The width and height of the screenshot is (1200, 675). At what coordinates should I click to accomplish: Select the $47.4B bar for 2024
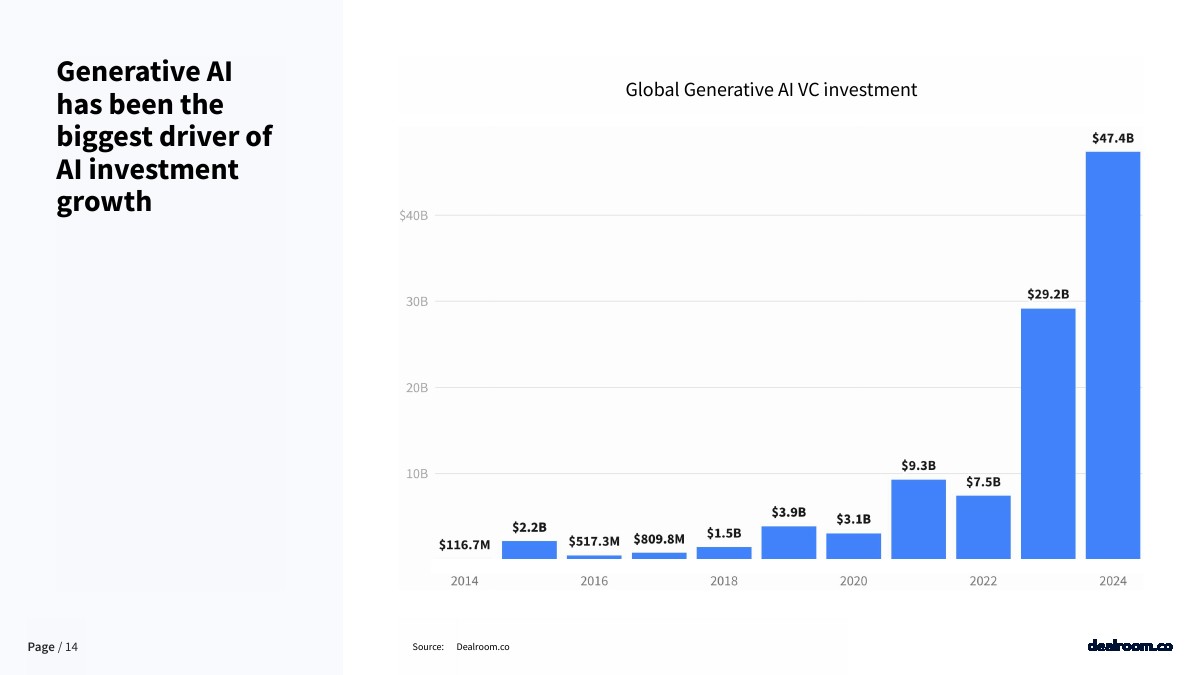tap(1112, 355)
